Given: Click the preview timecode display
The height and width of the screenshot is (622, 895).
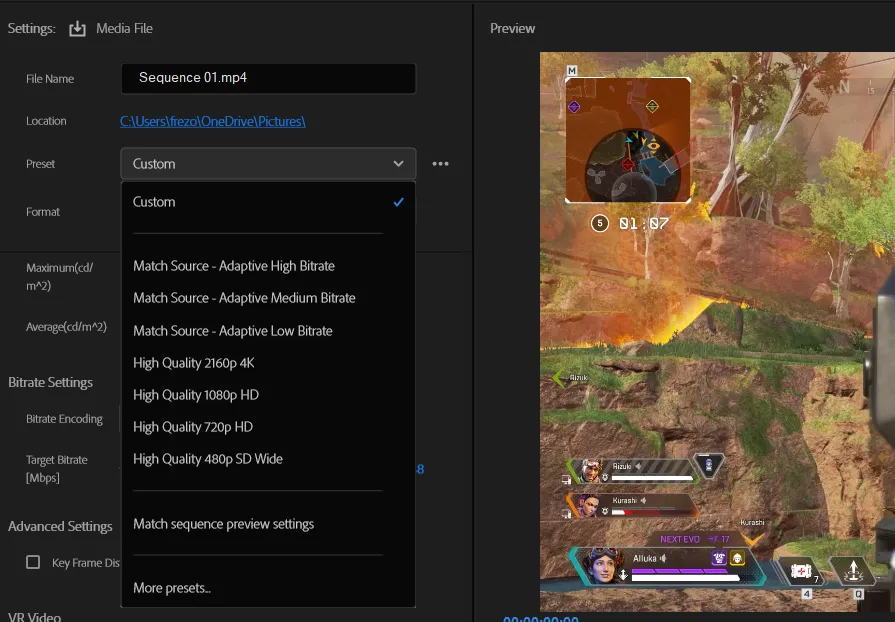Looking at the screenshot, I should pyautogui.click(x=541, y=619).
